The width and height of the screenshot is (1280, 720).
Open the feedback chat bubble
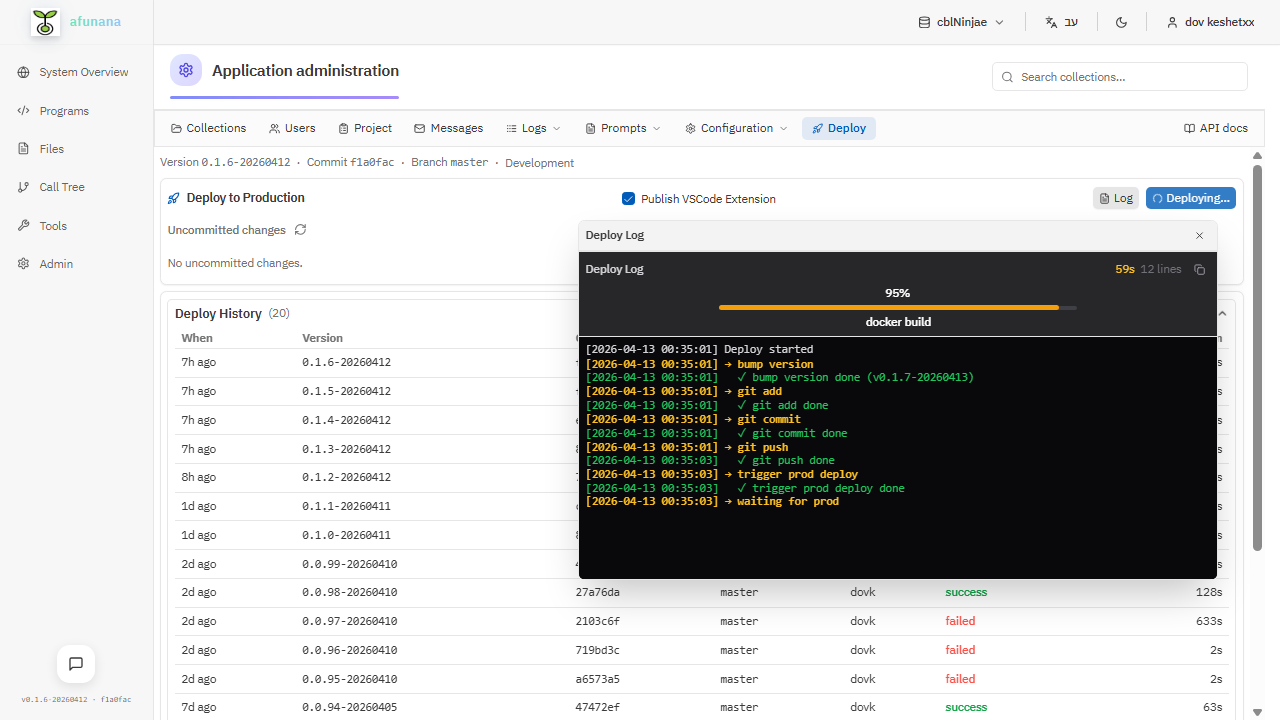coord(75,664)
